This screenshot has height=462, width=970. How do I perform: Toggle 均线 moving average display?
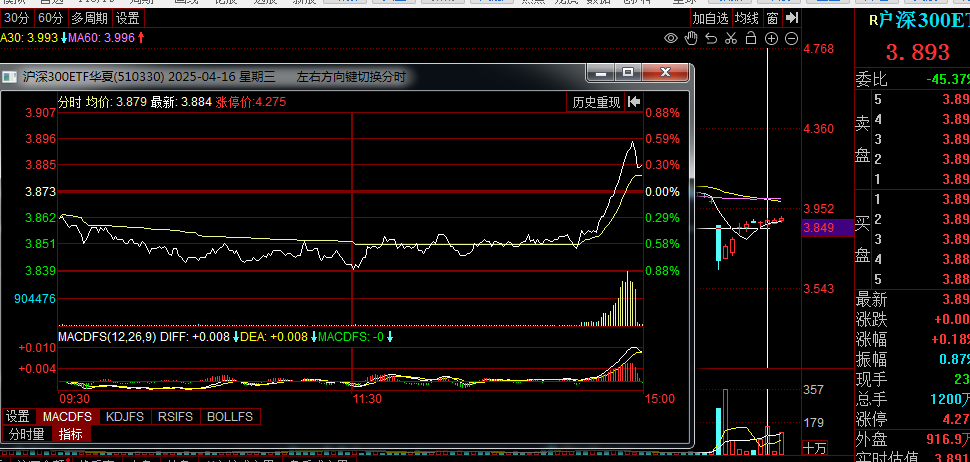(x=748, y=18)
